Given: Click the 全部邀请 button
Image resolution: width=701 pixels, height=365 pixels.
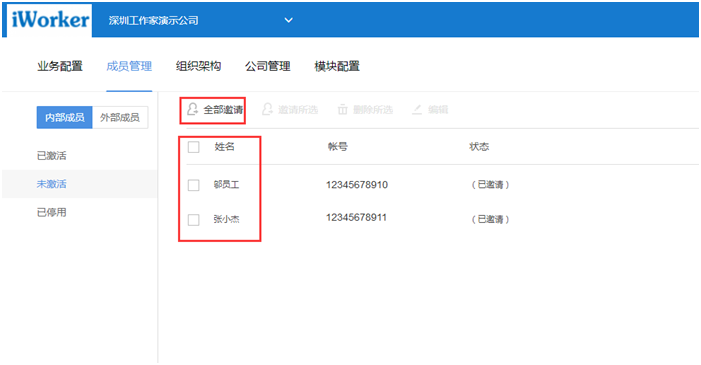Looking at the screenshot, I should [x=215, y=110].
